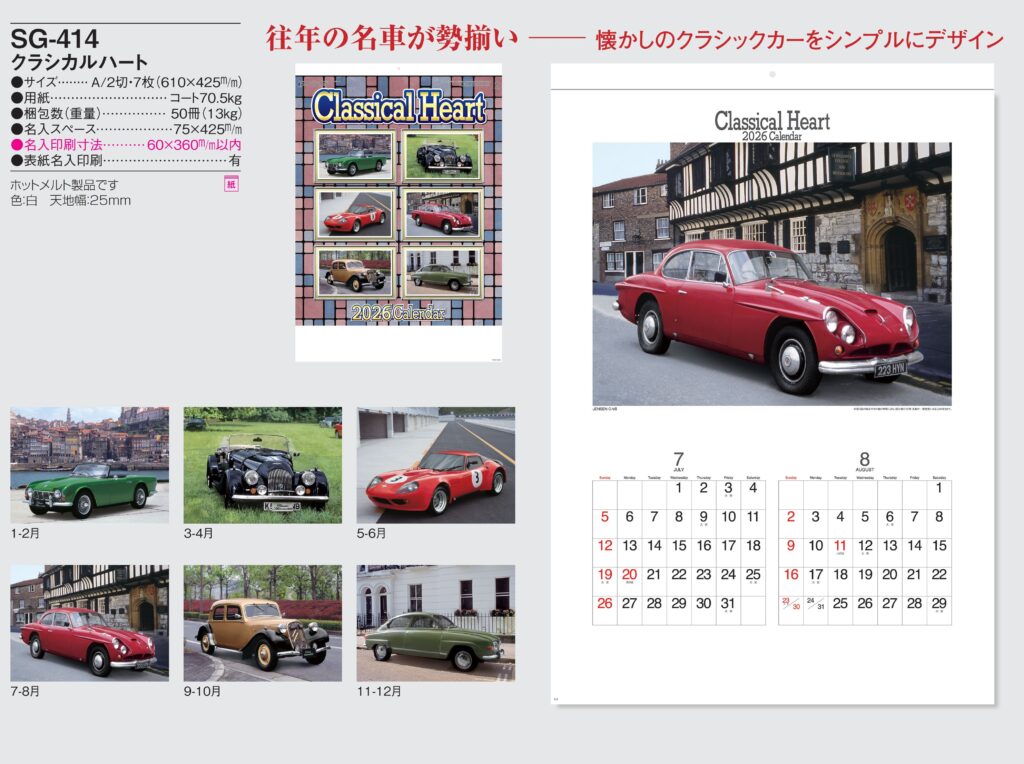Click the 2026 Calendar text on the cover bottom
Image resolution: width=1024 pixels, height=764 pixels.
tap(398, 313)
